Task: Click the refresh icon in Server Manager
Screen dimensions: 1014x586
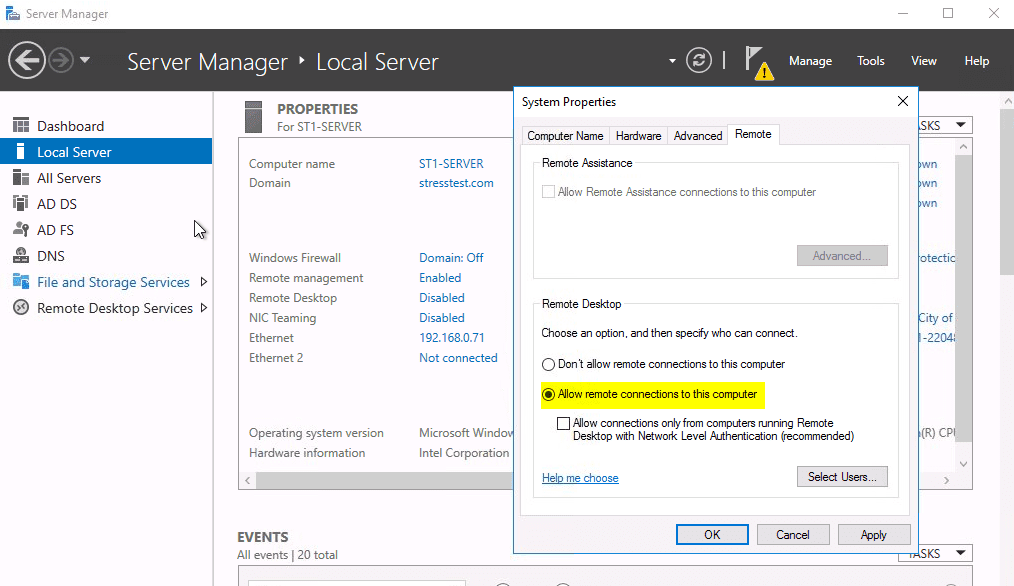Action: coord(698,60)
